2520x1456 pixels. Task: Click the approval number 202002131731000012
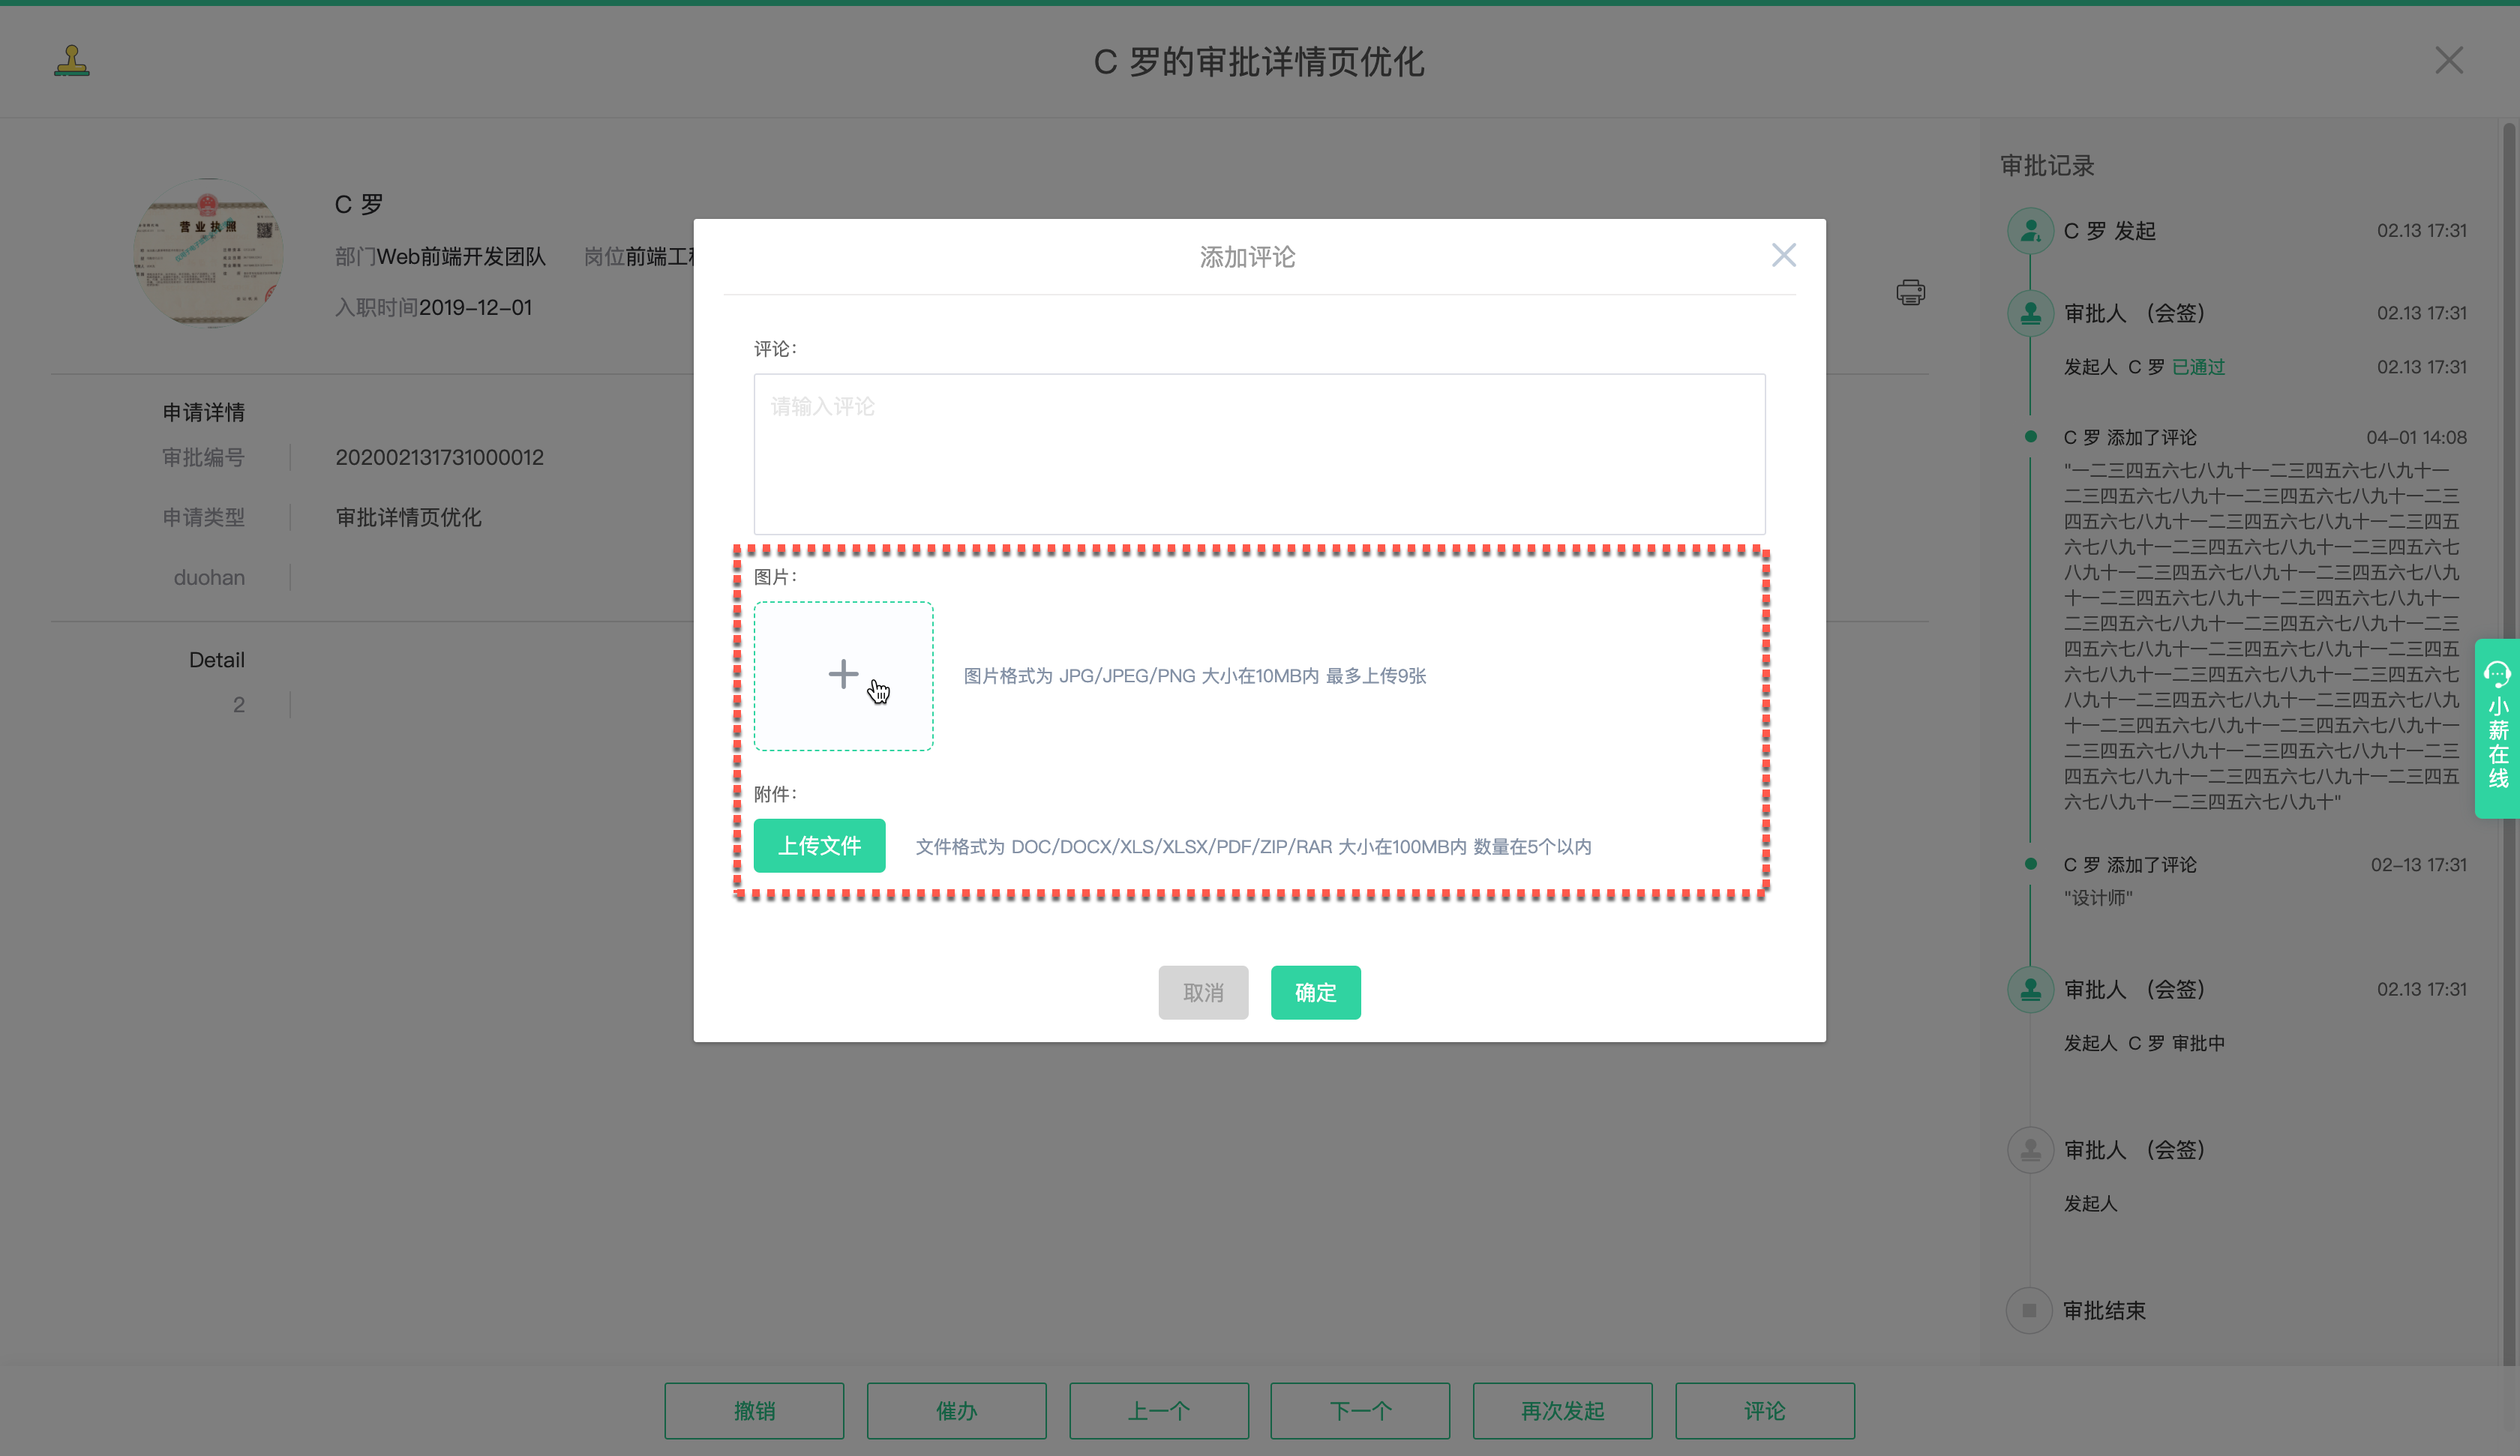coord(439,457)
